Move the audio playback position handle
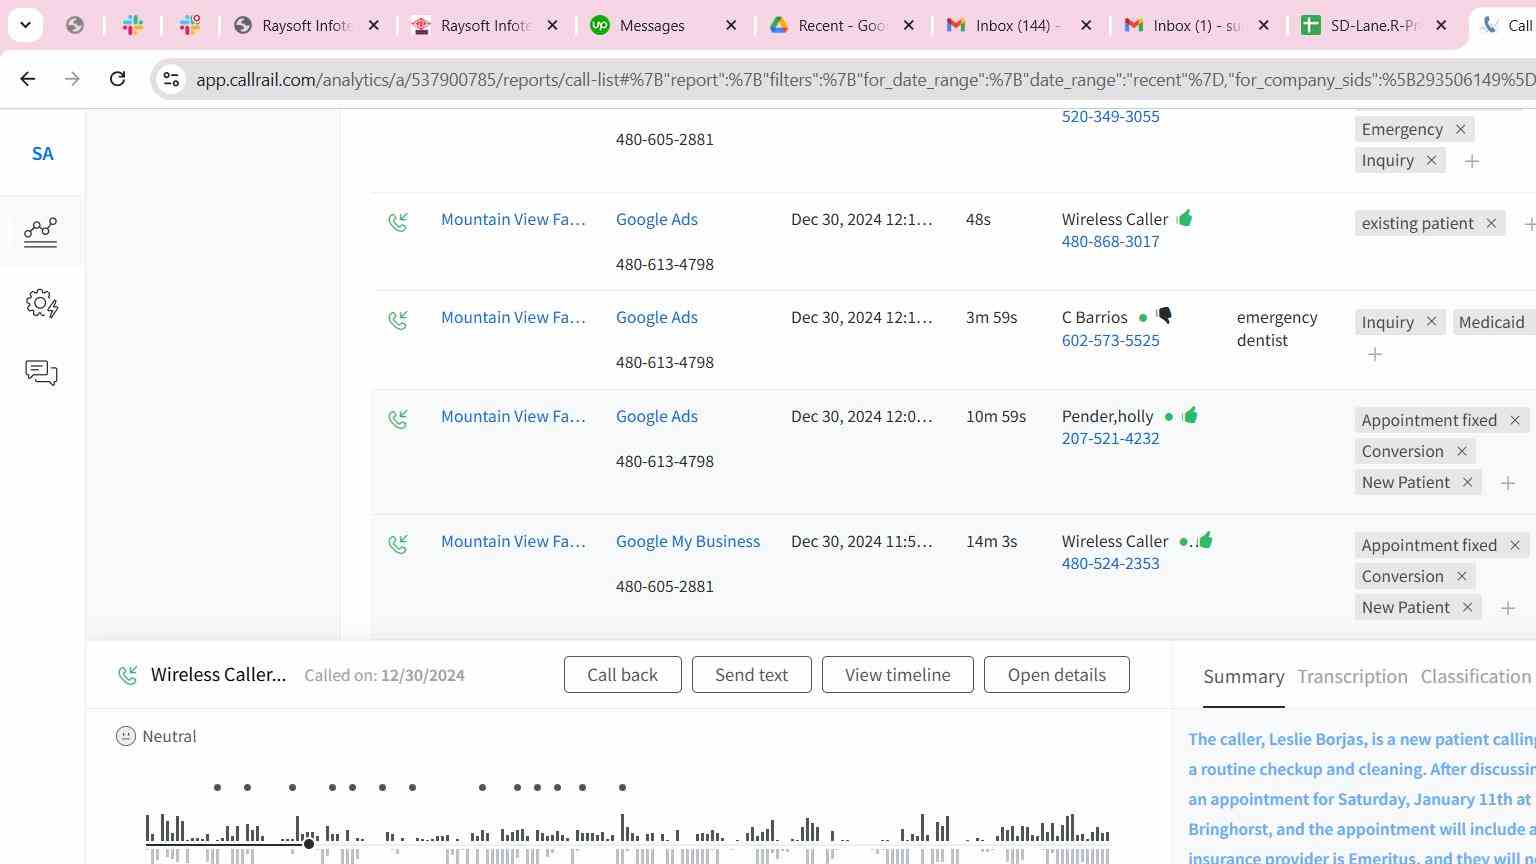 click(309, 844)
